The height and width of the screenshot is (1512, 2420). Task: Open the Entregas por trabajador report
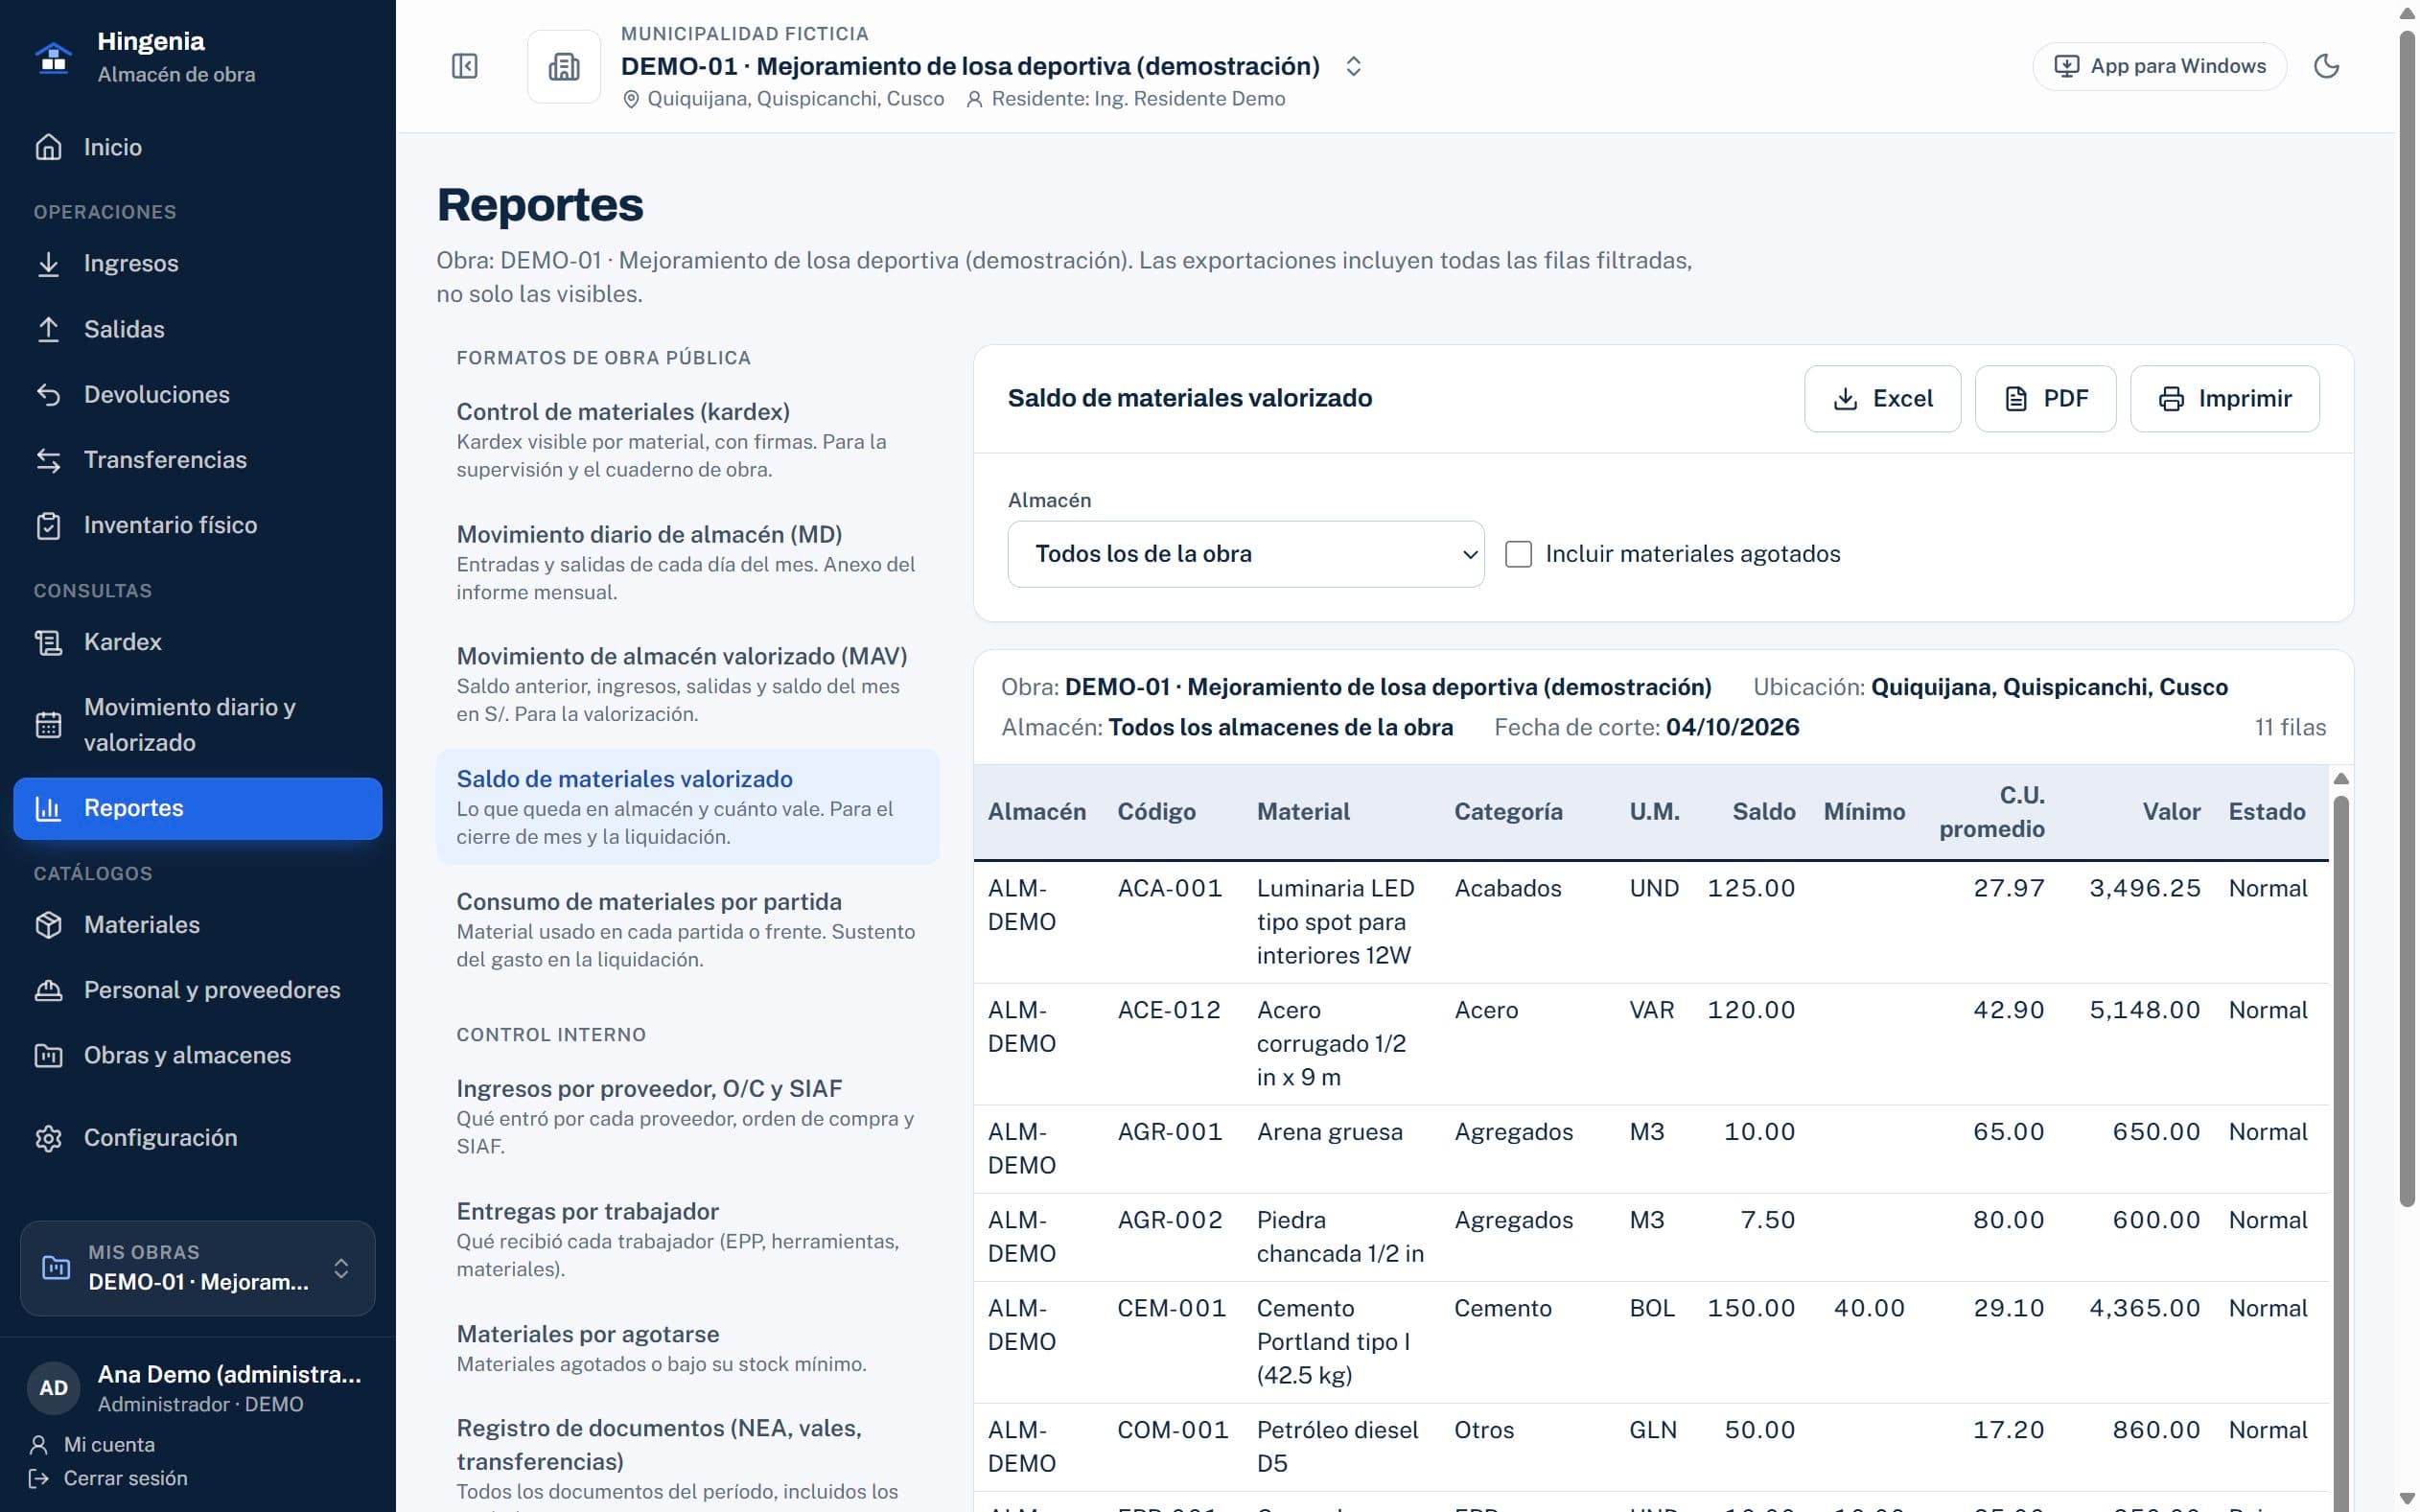click(688, 1239)
